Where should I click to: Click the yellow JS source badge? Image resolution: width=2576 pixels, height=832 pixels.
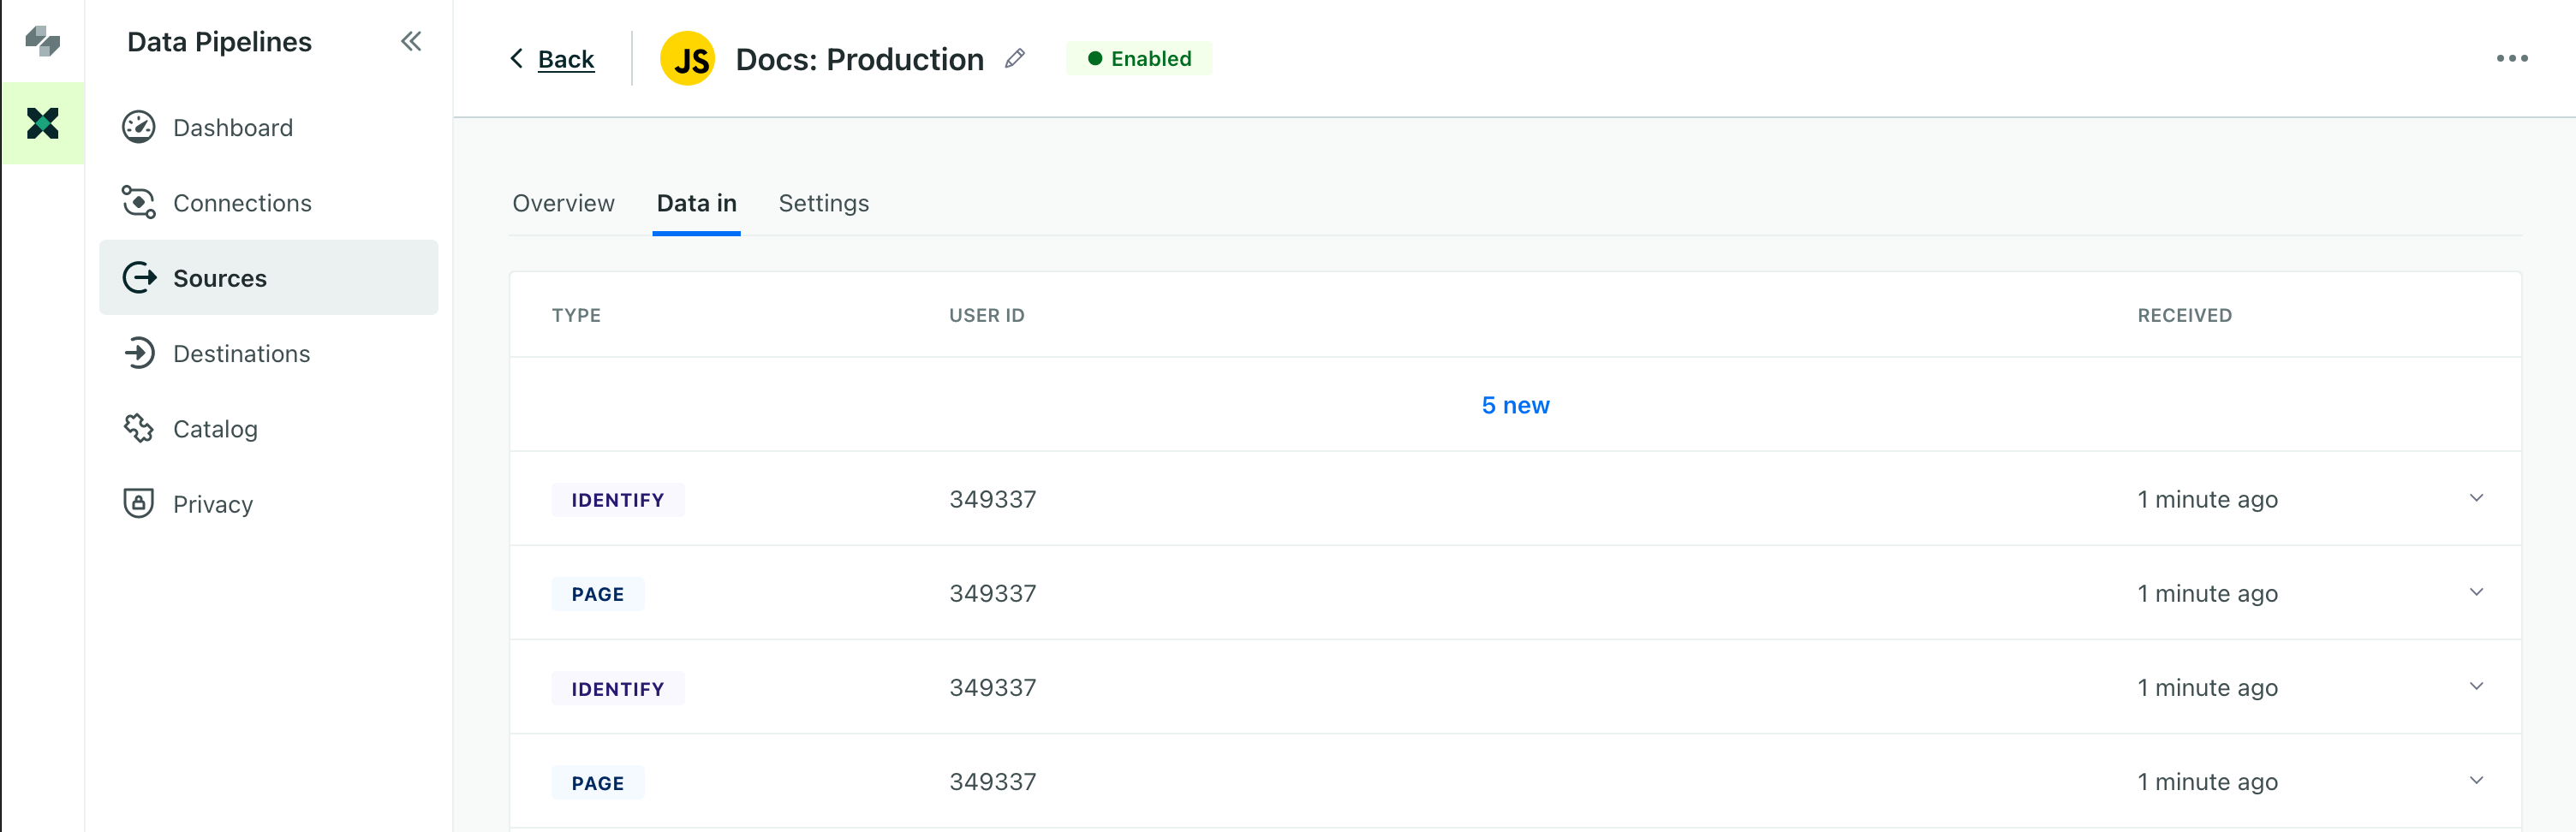click(x=688, y=59)
